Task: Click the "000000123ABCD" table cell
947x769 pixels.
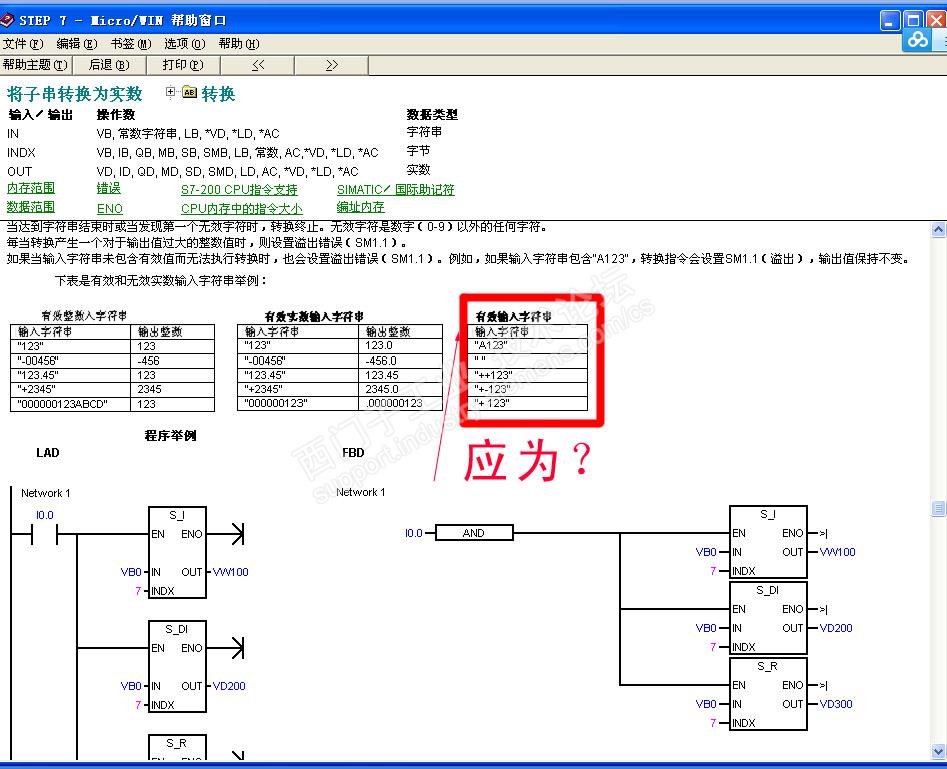Action: point(70,404)
